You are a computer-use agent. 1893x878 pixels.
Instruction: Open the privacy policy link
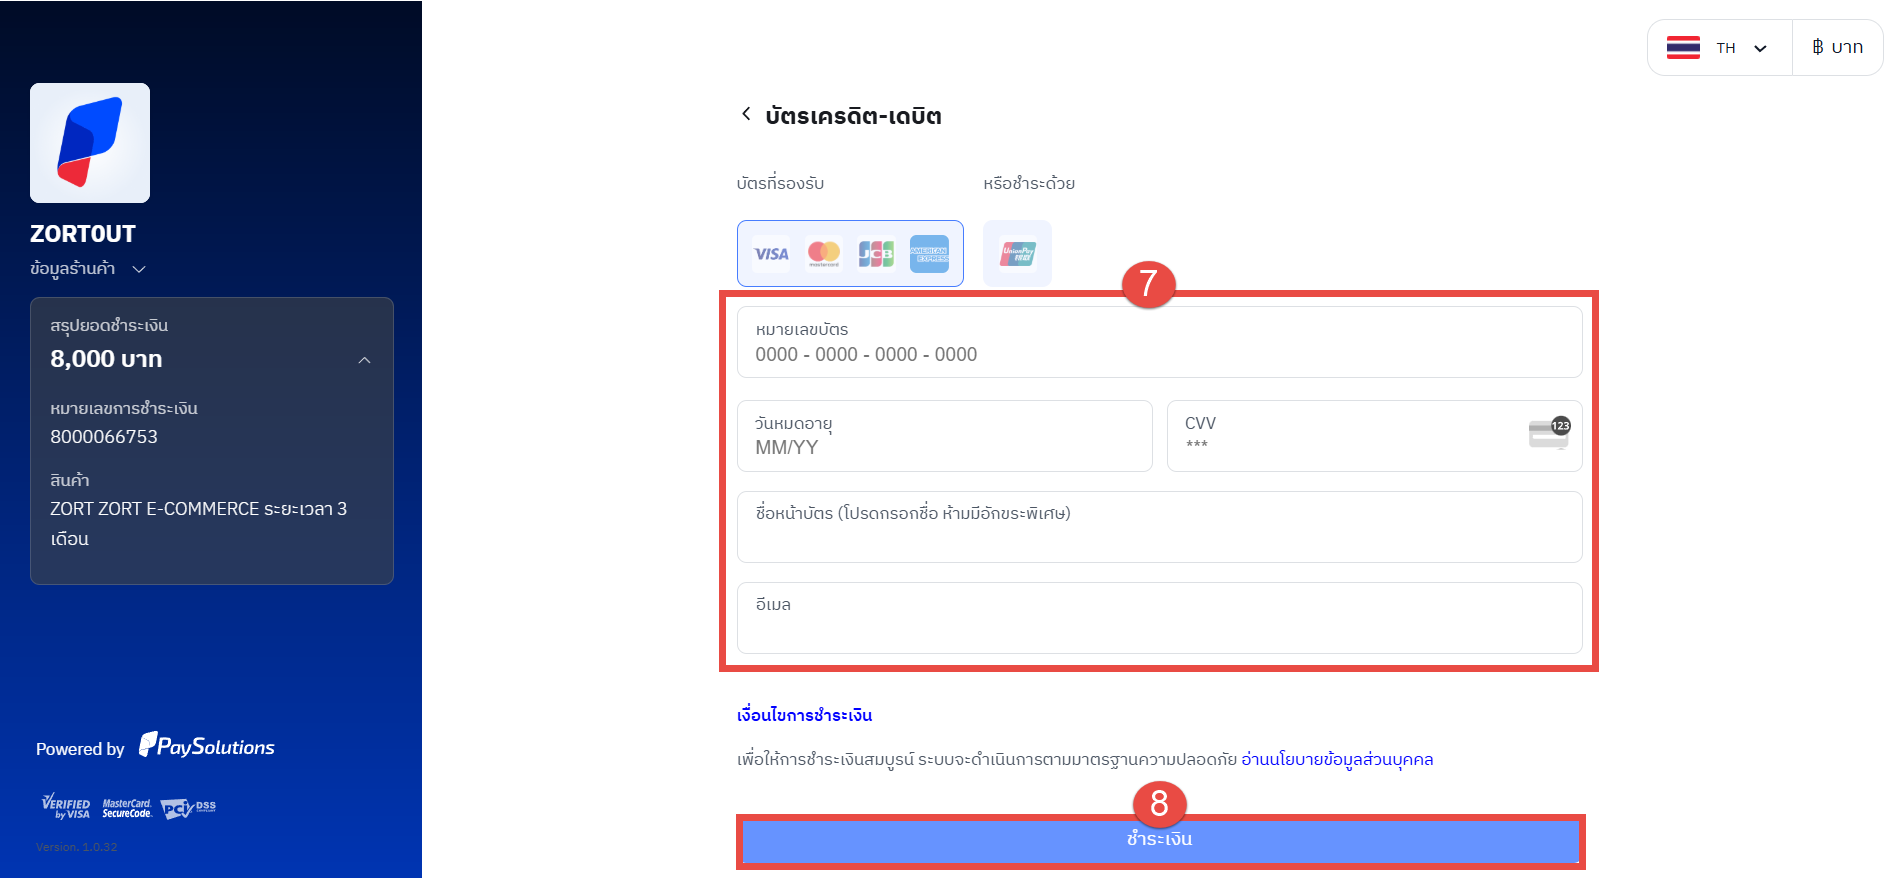[x=1336, y=759]
